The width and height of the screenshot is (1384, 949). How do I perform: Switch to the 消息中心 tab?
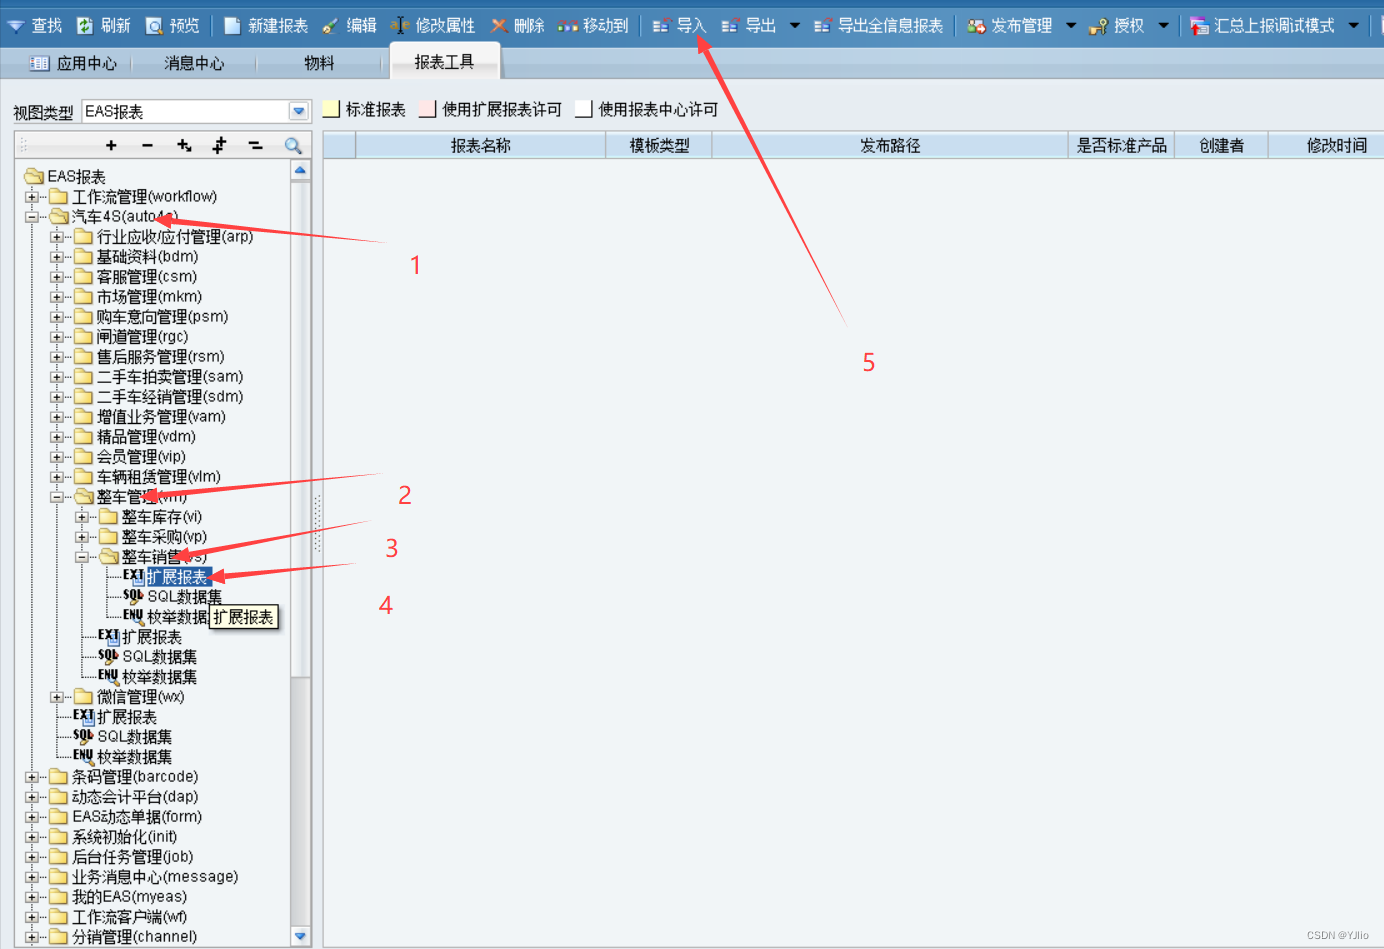pos(194,63)
